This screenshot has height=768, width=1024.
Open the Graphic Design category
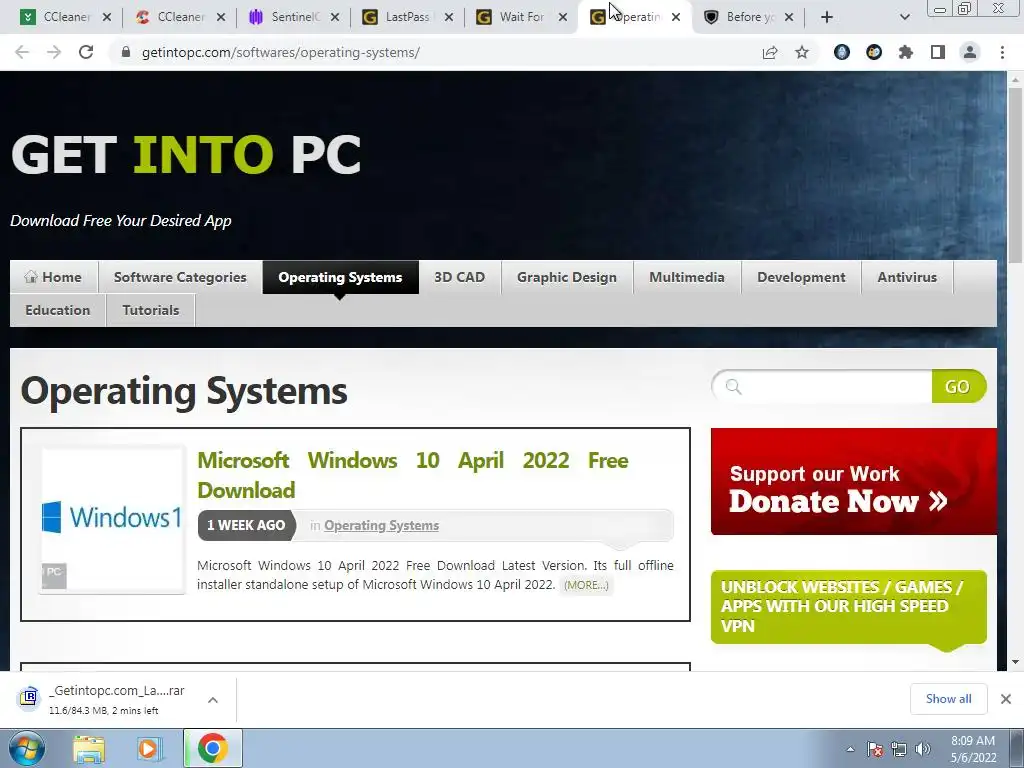567,277
